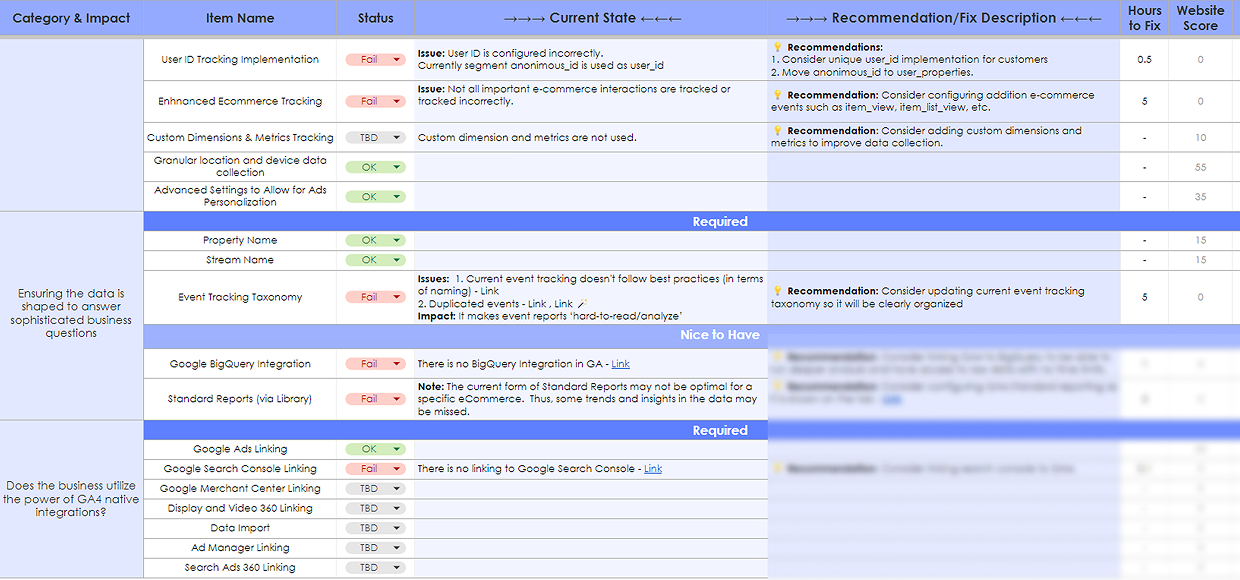Click the Category & Impact header cell

[x=70, y=18]
